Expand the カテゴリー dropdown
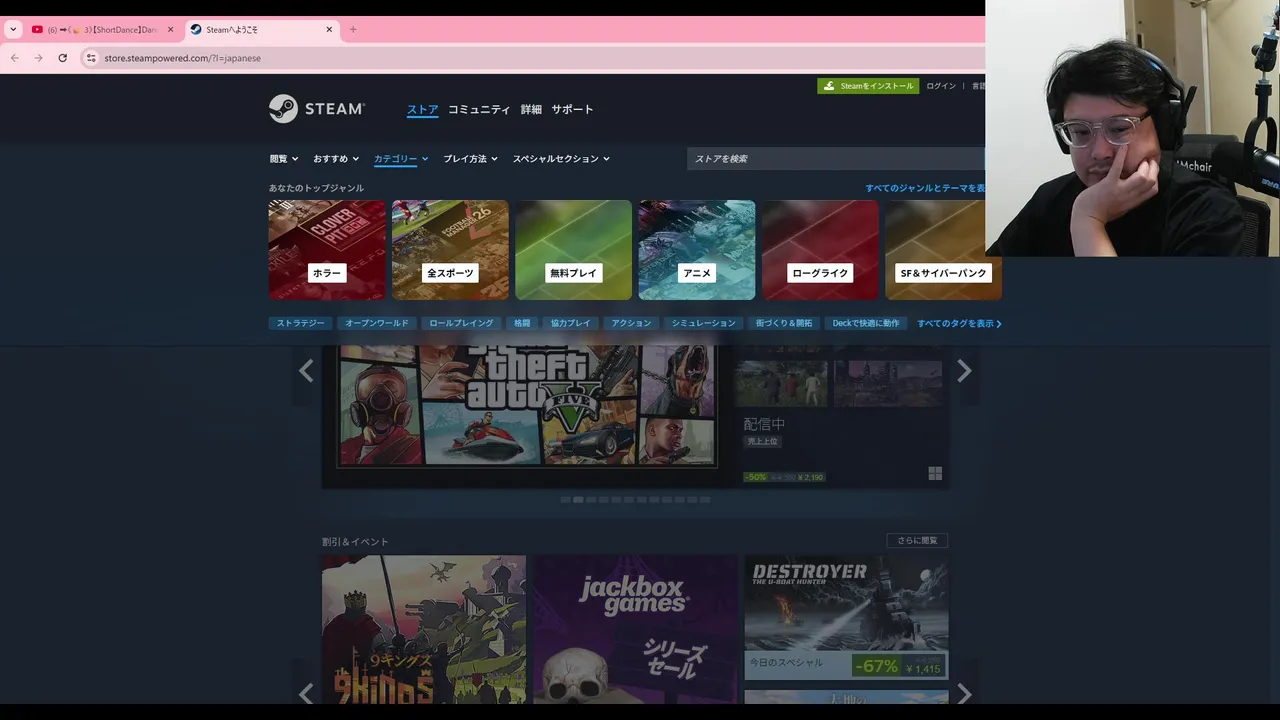Viewport: 1280px width, 720px height. coord(401,159)
